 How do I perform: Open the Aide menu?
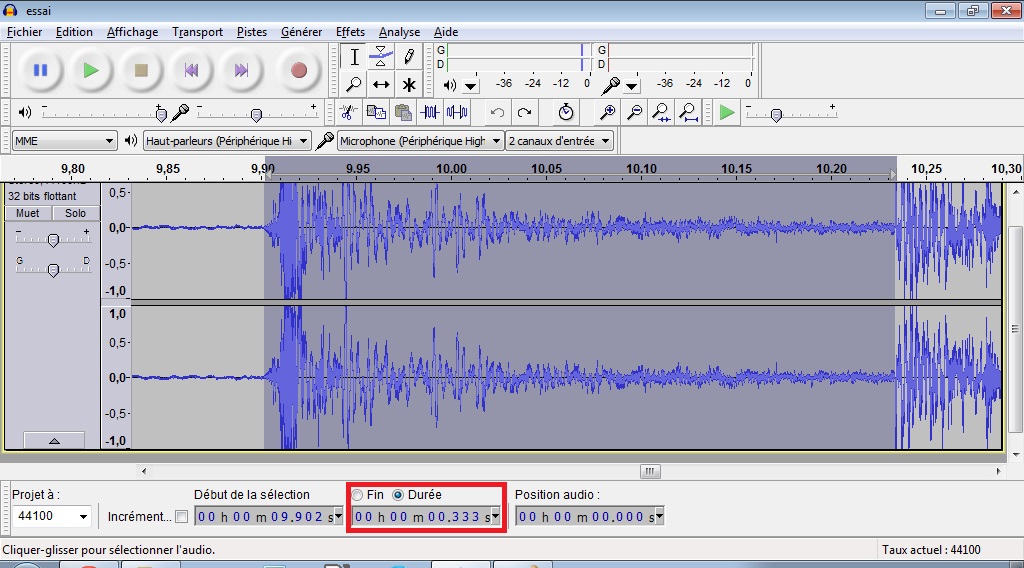pos(446,32)
